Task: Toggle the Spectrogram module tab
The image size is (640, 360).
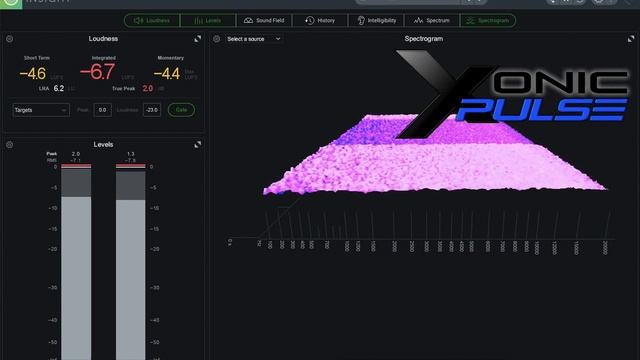Action: pos(488,20)
